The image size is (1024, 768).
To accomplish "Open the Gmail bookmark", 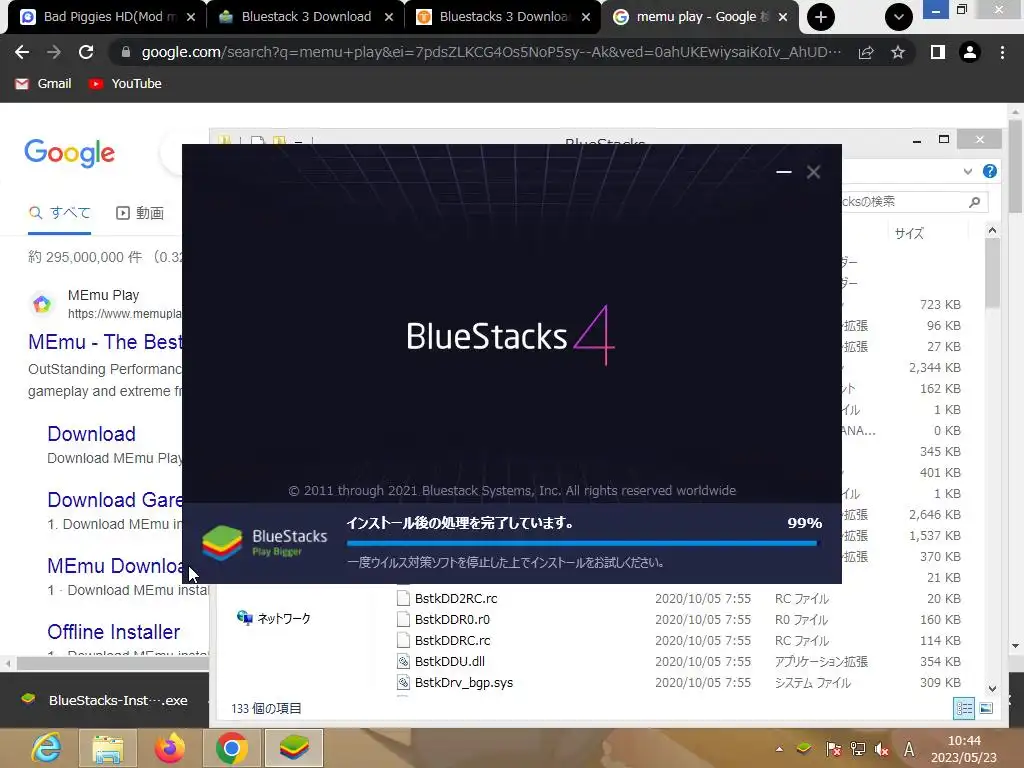I will click(43, 84).
